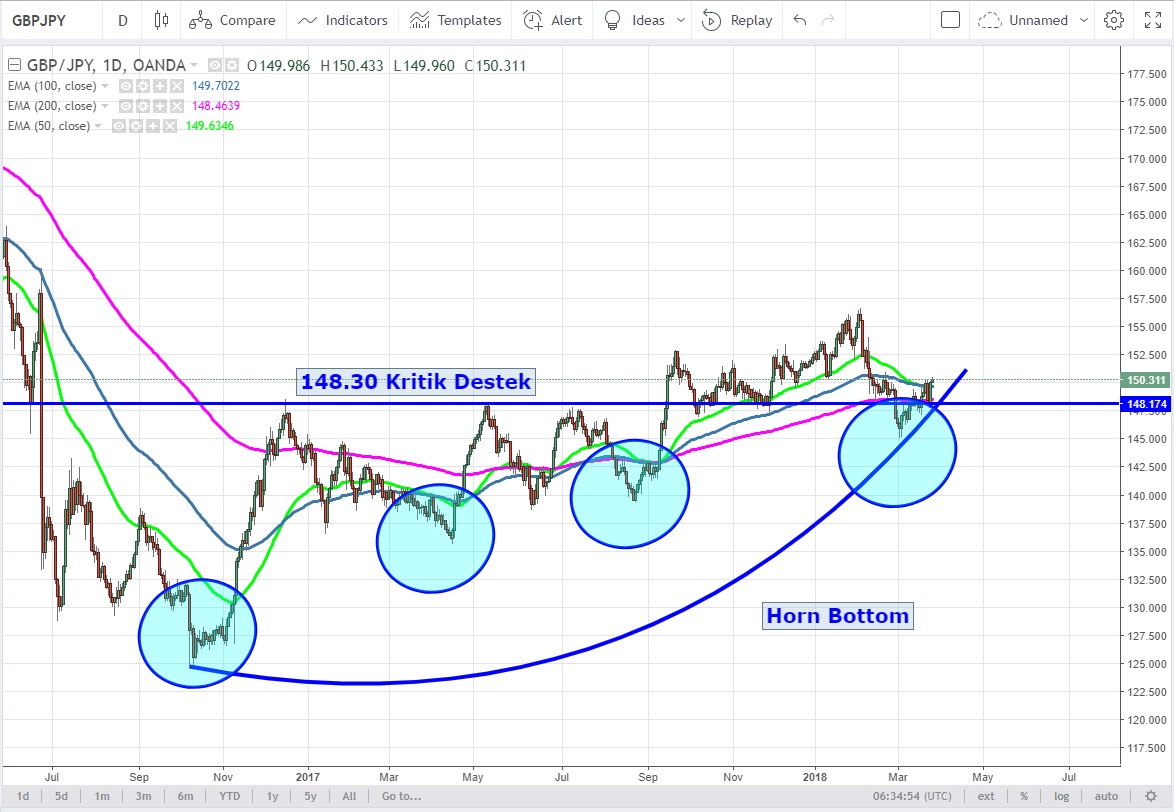Create a new Alert

(x=553, y=20)
